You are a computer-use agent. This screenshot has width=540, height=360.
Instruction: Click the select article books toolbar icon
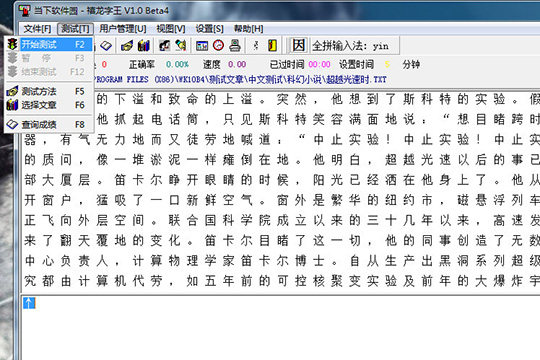(144, 45)
